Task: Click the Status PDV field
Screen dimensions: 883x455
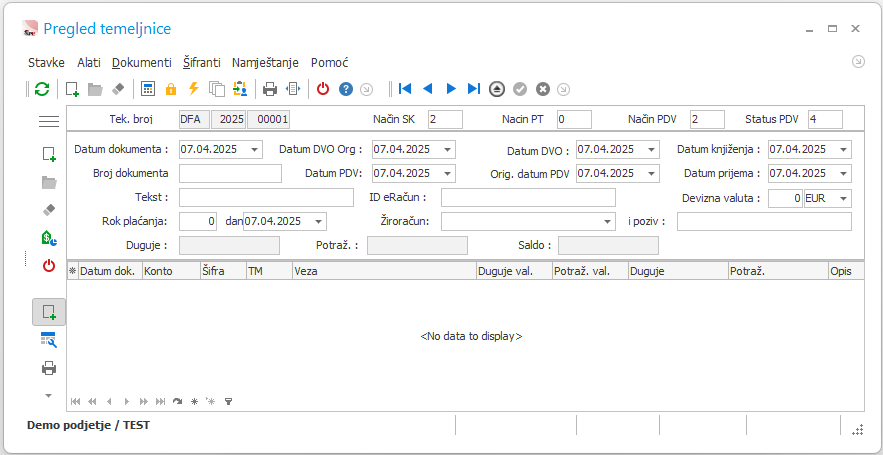Action: [x=825, y=119]
